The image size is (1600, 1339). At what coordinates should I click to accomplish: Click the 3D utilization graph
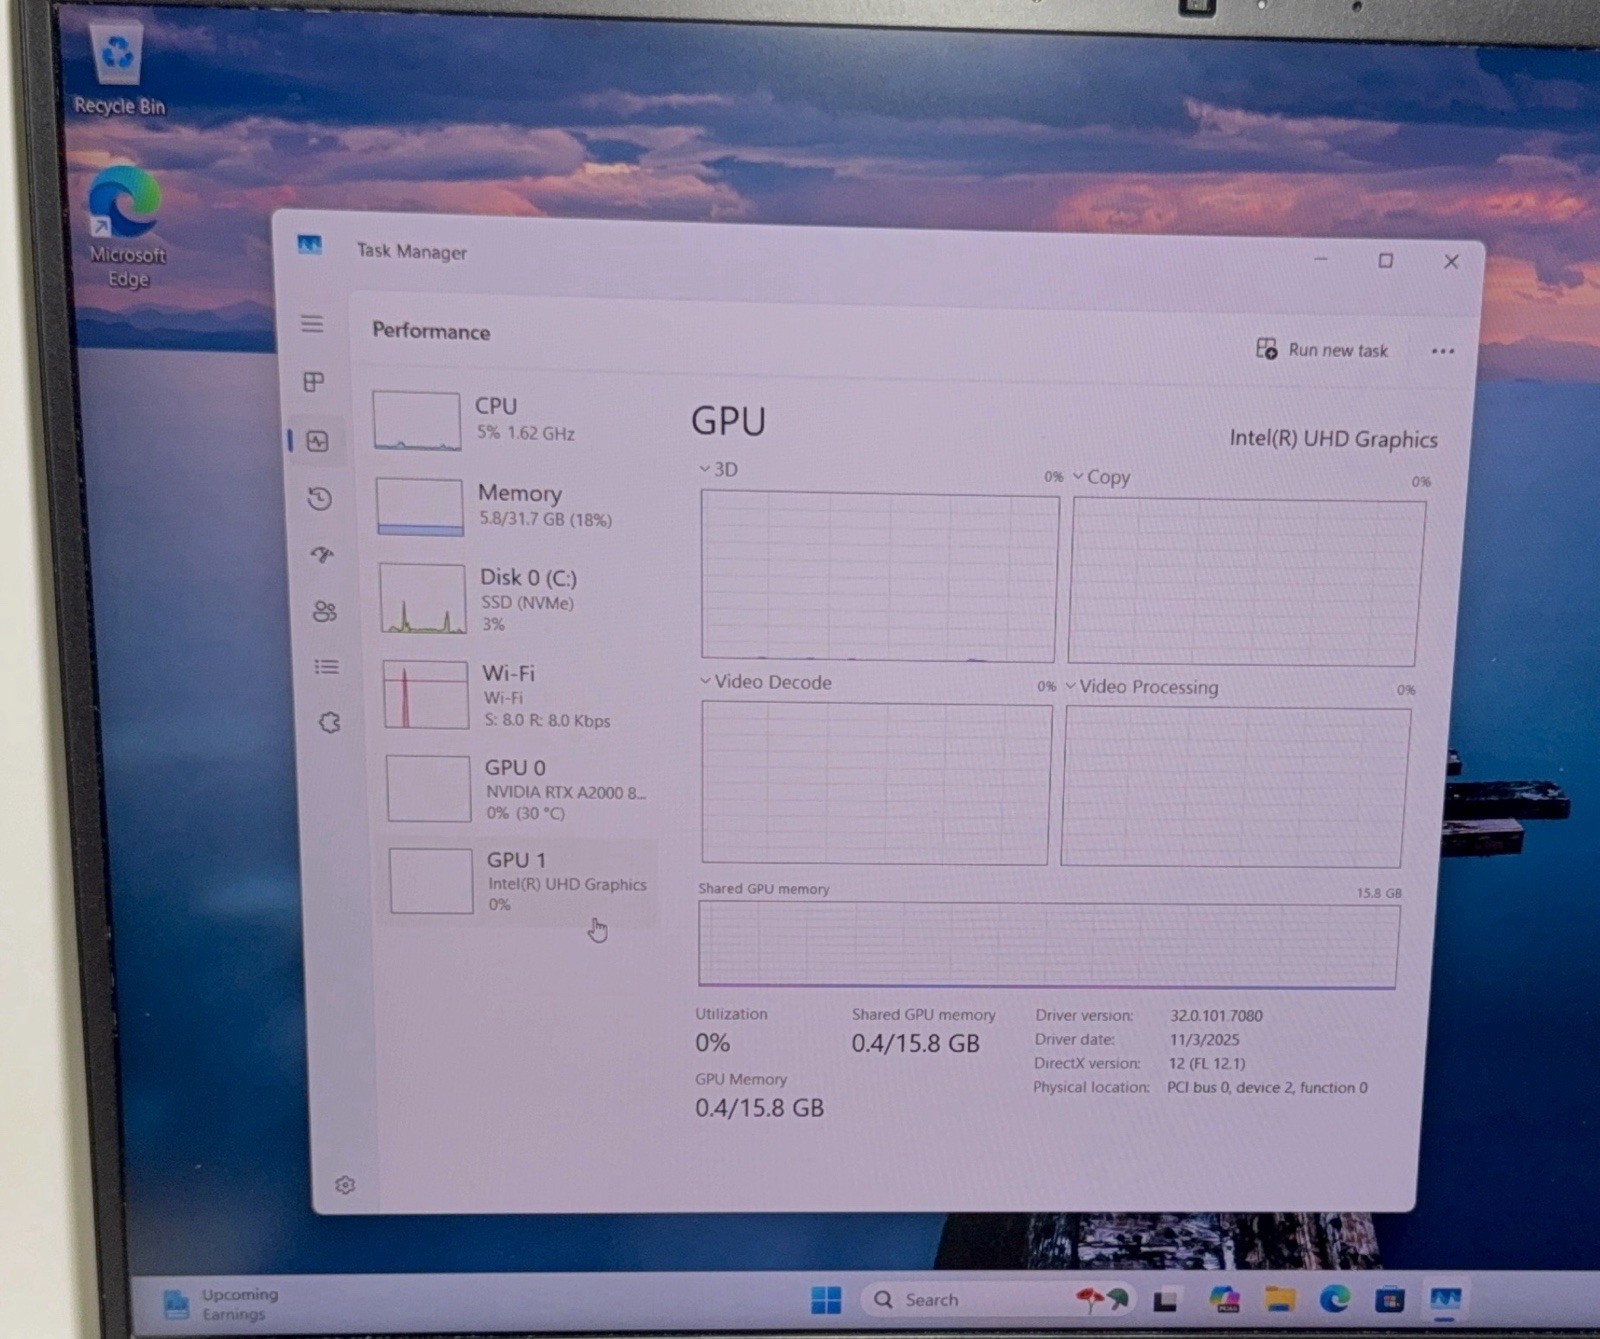[879, 577]
